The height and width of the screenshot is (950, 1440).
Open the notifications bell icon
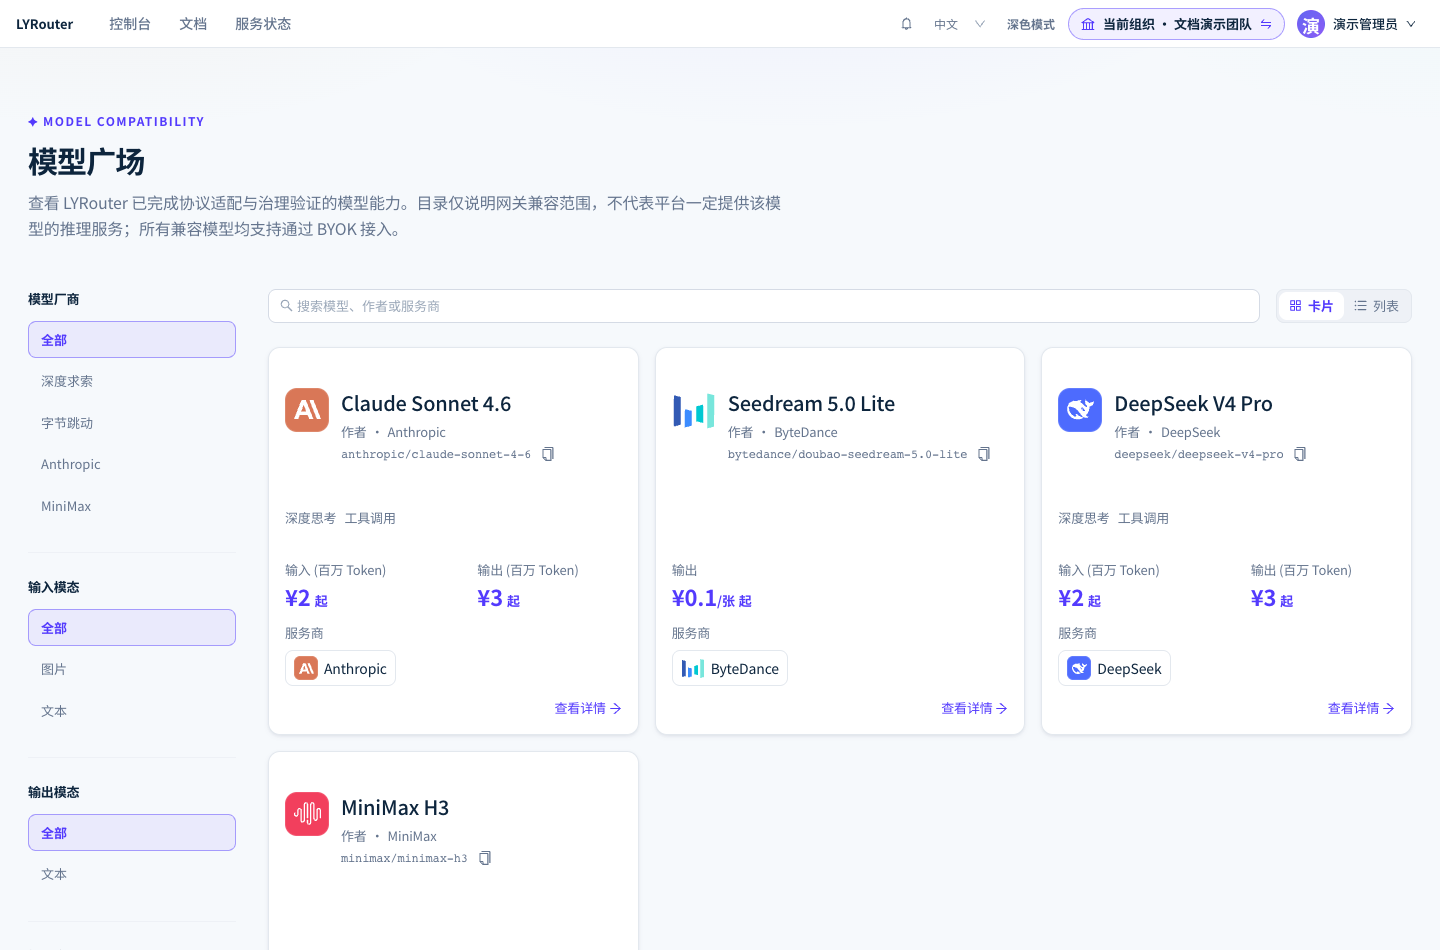pyautogui.click(x=906, y=24)
